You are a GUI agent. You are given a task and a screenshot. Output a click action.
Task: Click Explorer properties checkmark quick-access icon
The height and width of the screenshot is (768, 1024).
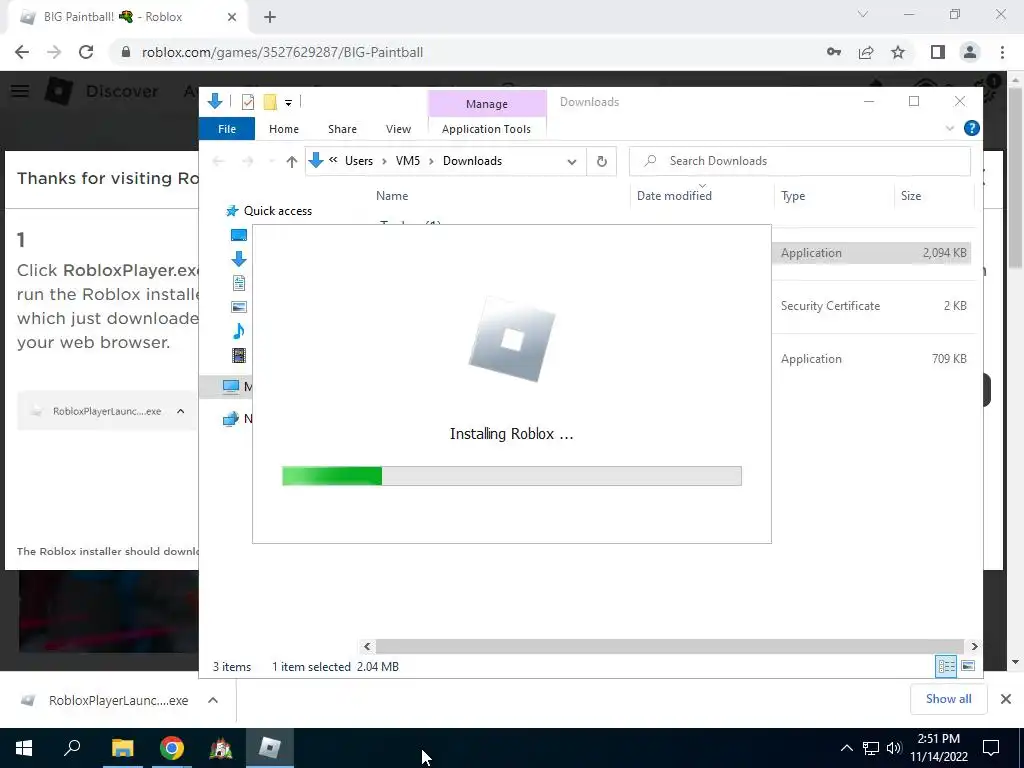pyautogui.click(x=248, y=102)
